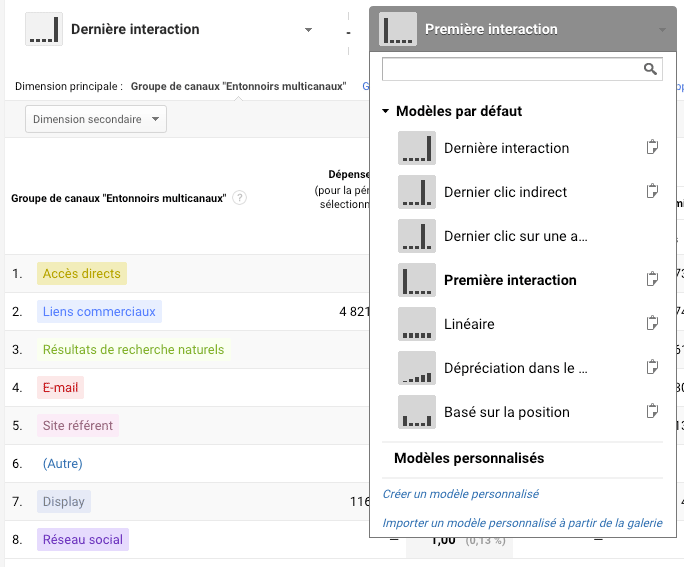This screenshot has width=684, height=567.
Task: Open the Liens commerciaux channel
Action: coord(99,312)
